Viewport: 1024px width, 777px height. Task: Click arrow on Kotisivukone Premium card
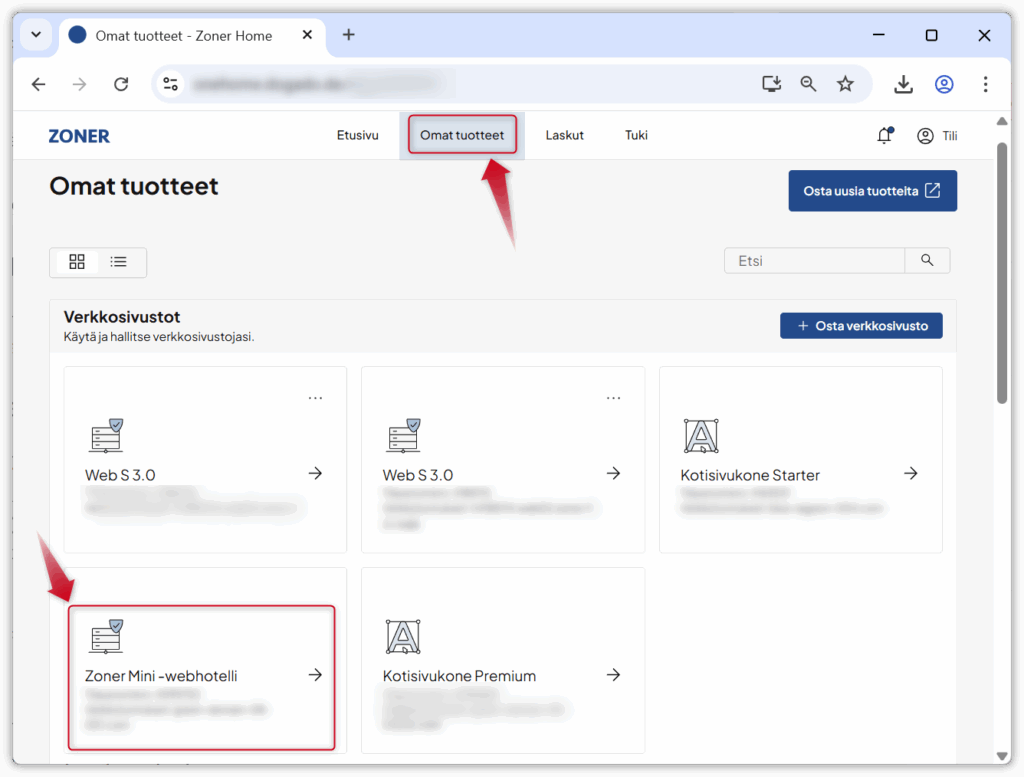click(x=613, y=675)
